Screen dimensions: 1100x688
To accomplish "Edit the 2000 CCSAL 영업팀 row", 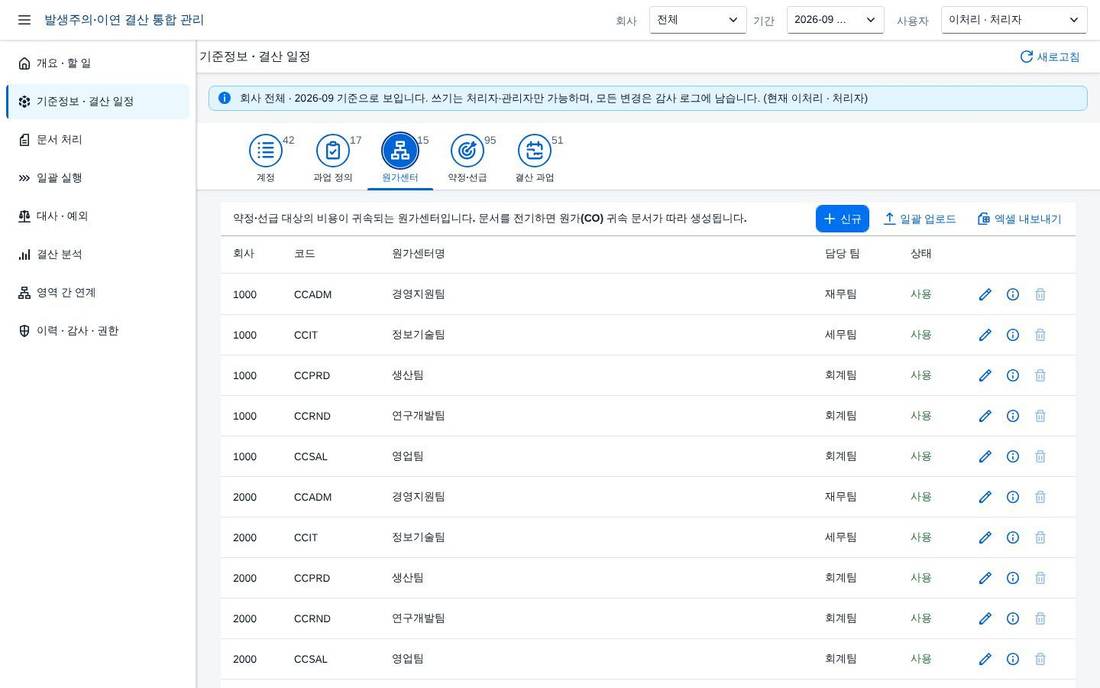I will pyautogui.click(x=985, y=659).
